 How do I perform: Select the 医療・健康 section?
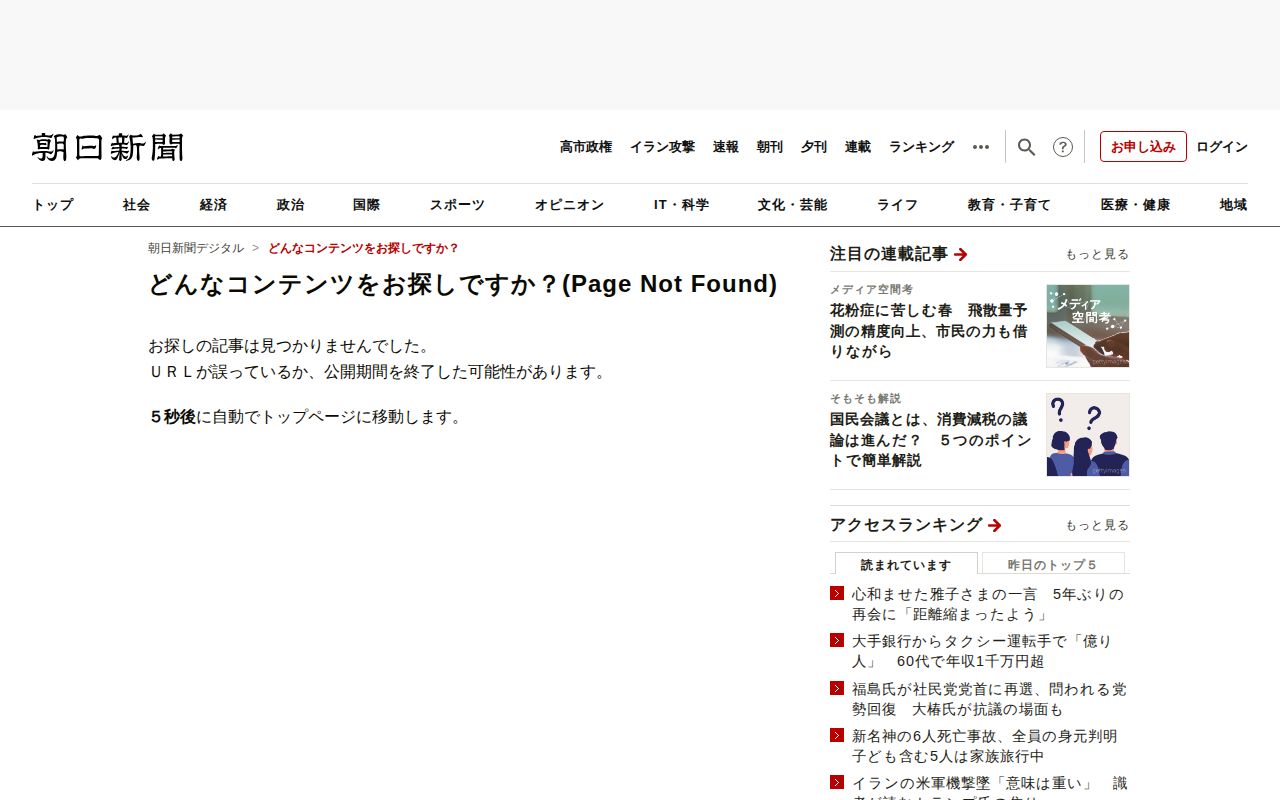[1135, 205]
